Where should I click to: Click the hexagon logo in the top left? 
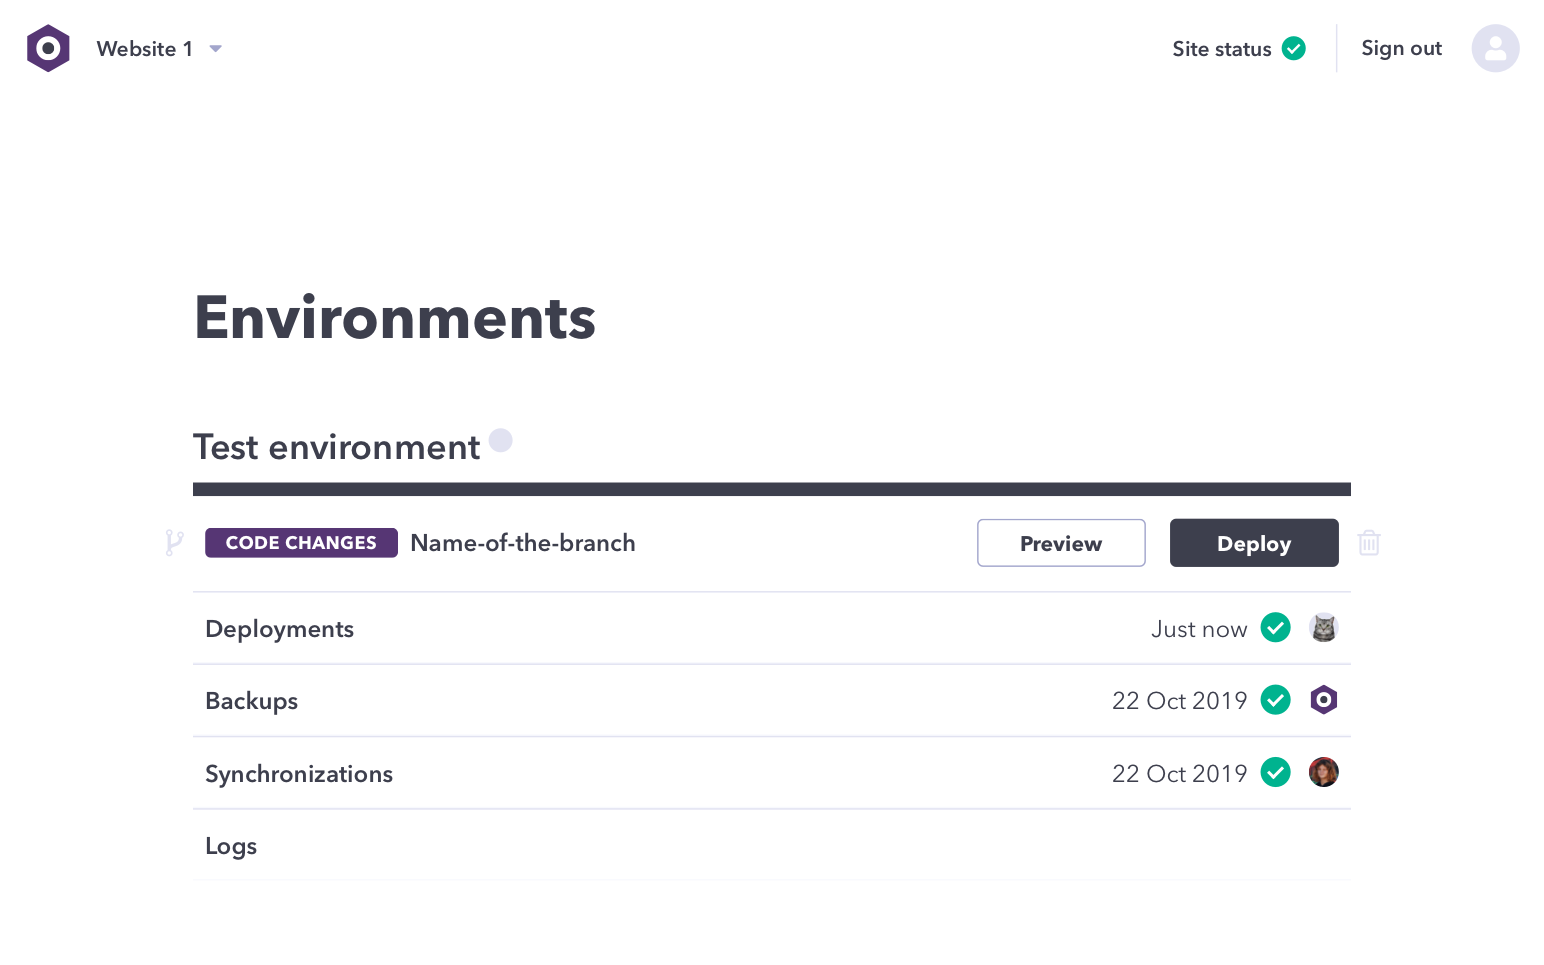tap(47, 47)
